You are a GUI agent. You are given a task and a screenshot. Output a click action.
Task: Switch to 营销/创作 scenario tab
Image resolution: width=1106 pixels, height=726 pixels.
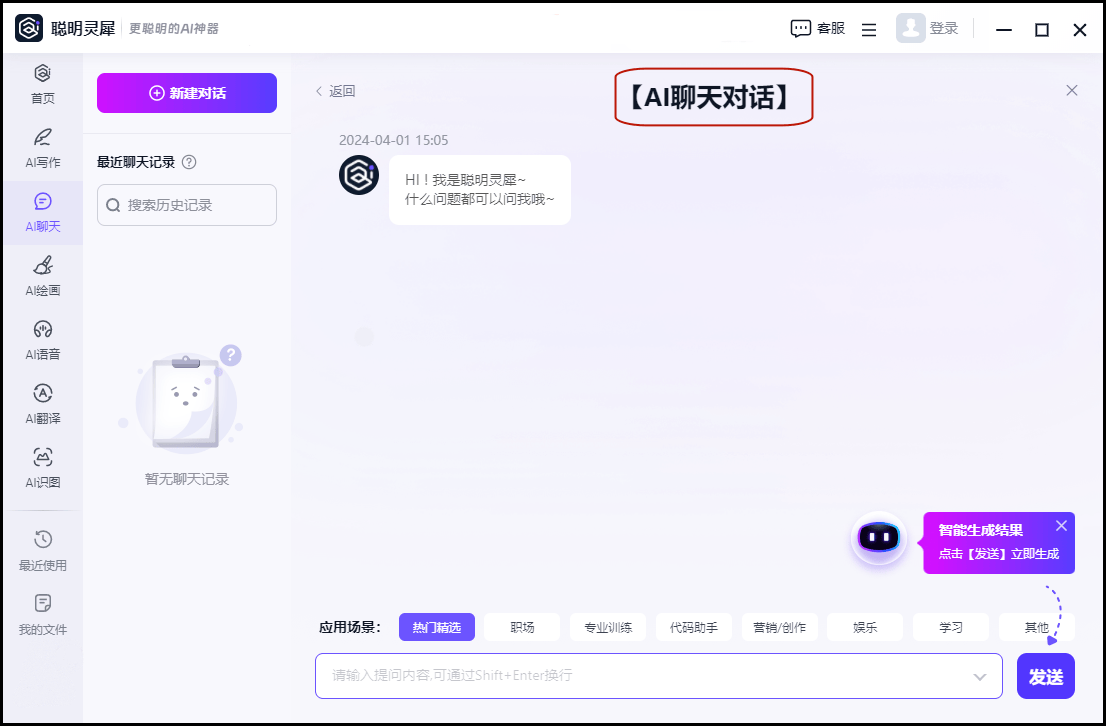(x=779, y=627)
